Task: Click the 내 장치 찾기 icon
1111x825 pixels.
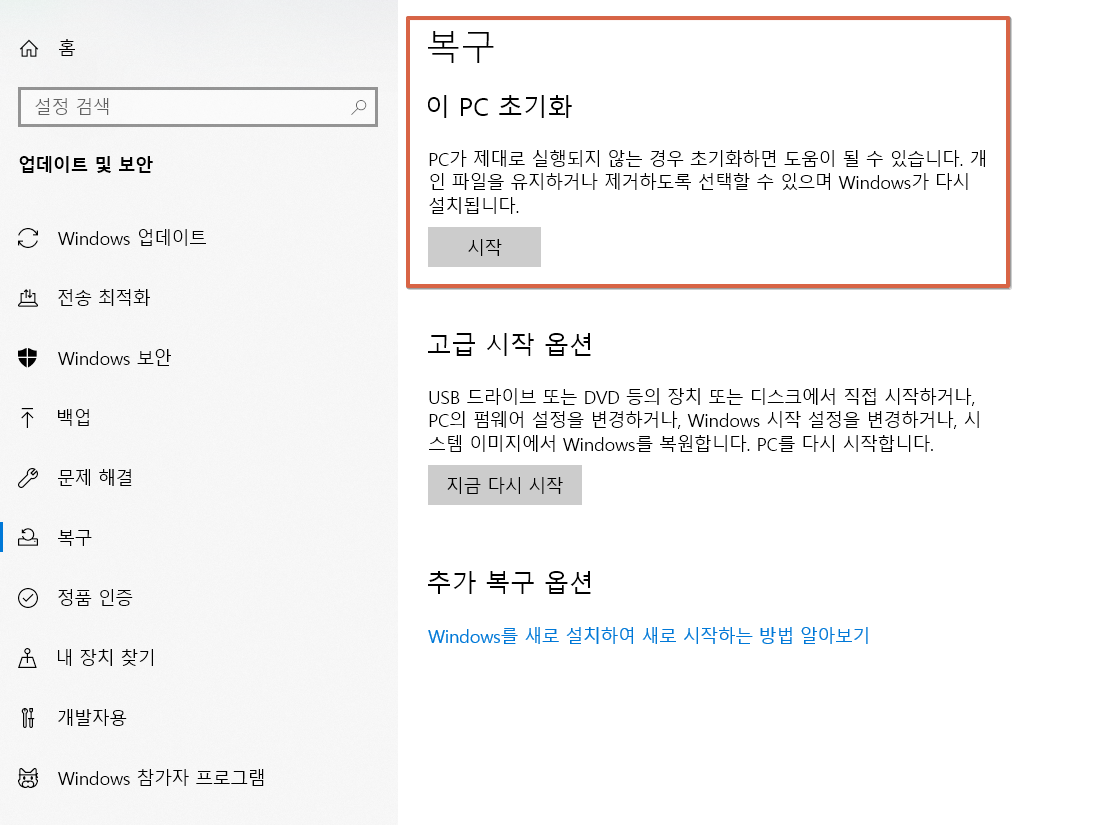Action: [x=28, y=658]
